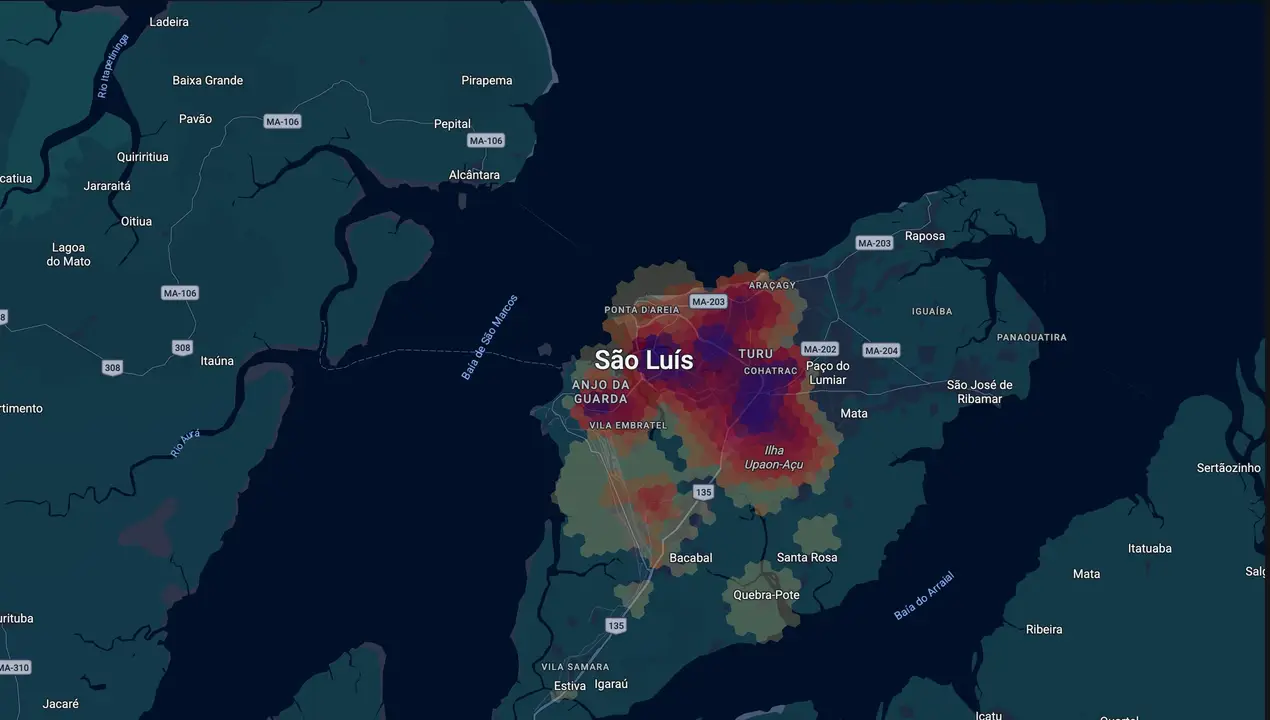Image resolution: width=1270 pixels, height=720 pixels.
Task: Select the Oitiua label
Action: (136, 221)
